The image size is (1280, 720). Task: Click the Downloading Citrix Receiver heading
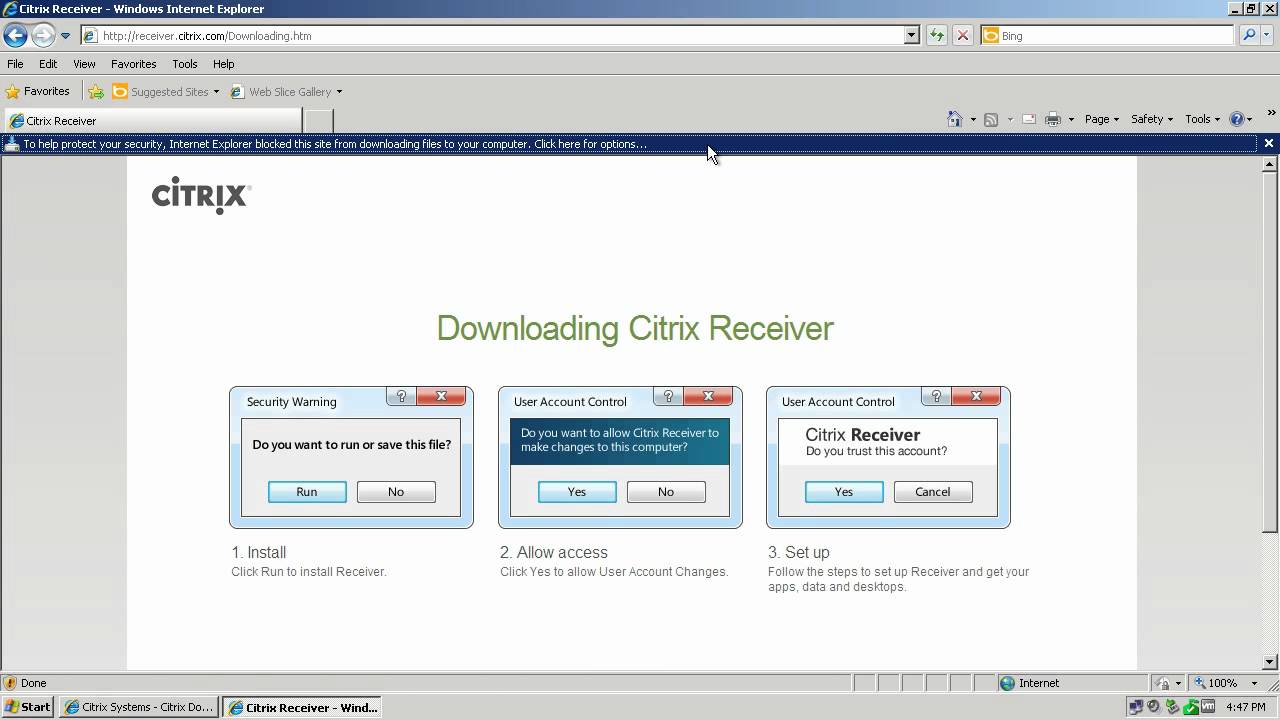635,329
